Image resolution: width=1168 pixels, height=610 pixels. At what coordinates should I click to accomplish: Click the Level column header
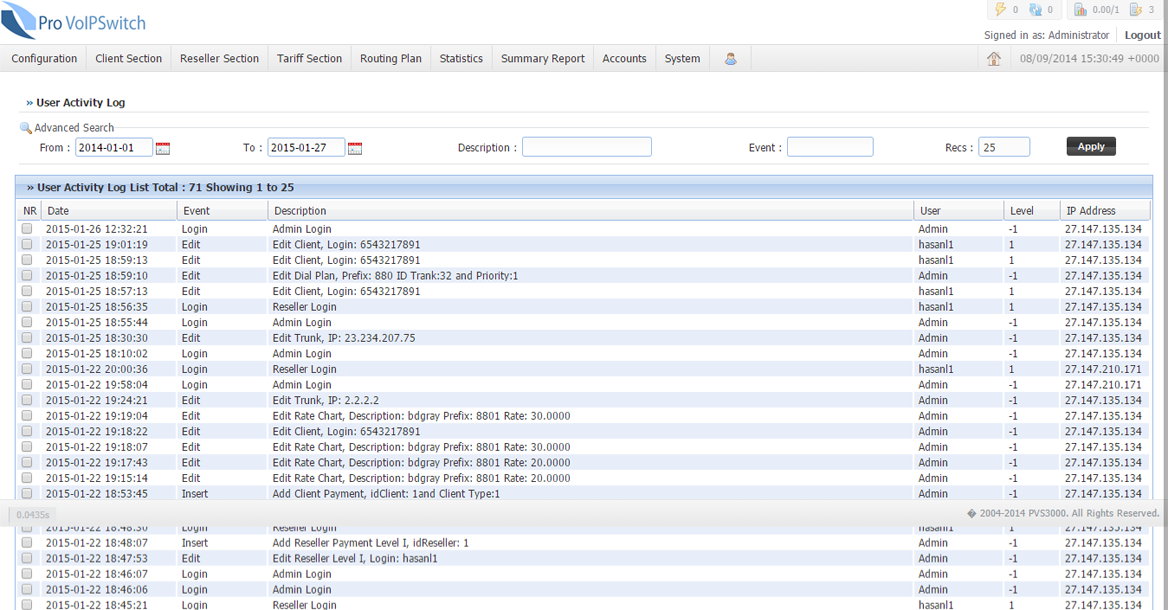pyautogui.click(x=1032, y=211)
